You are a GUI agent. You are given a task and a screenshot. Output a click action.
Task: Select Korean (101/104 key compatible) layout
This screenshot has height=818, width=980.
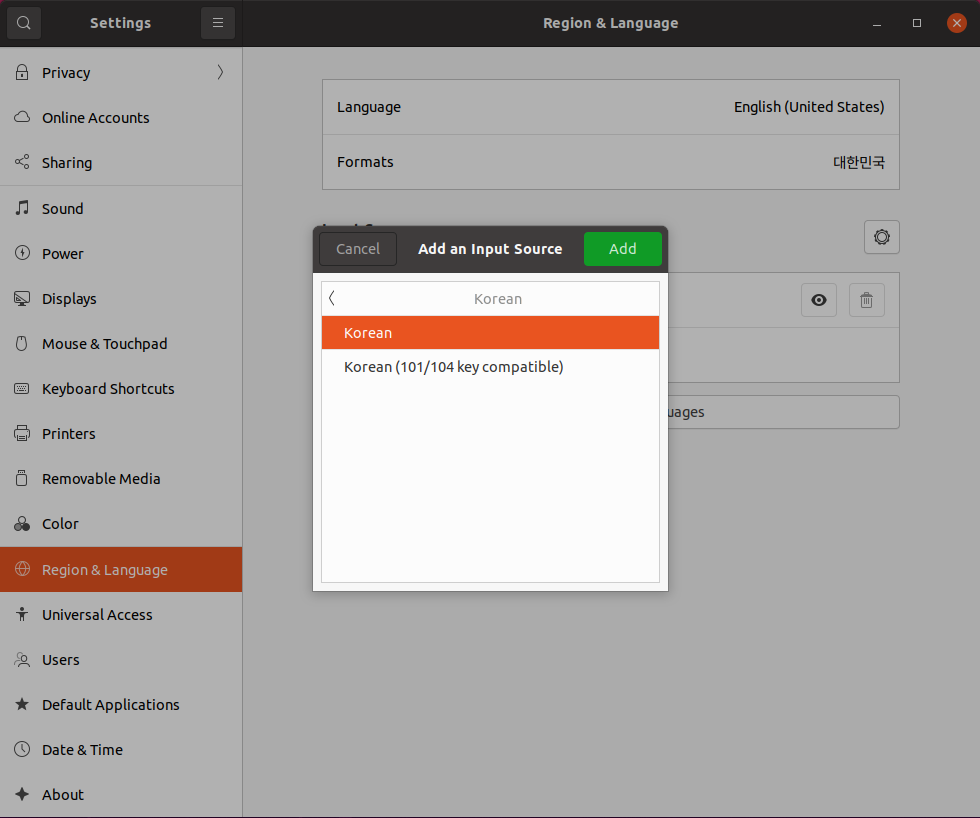[454, 367]
